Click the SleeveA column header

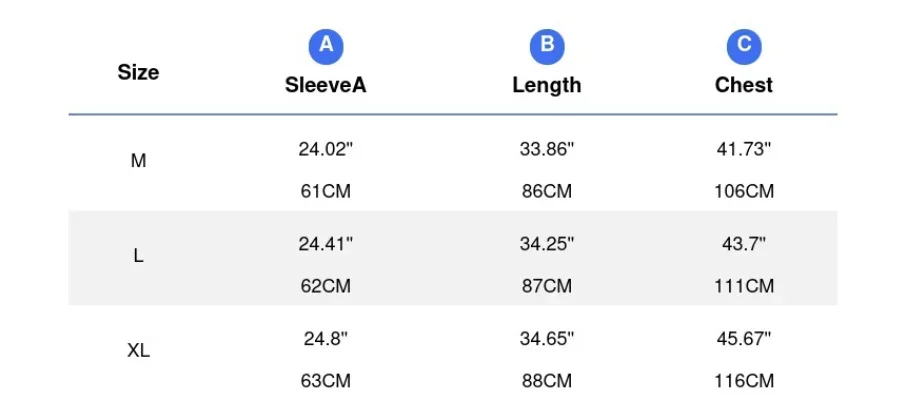pos(326,85)
